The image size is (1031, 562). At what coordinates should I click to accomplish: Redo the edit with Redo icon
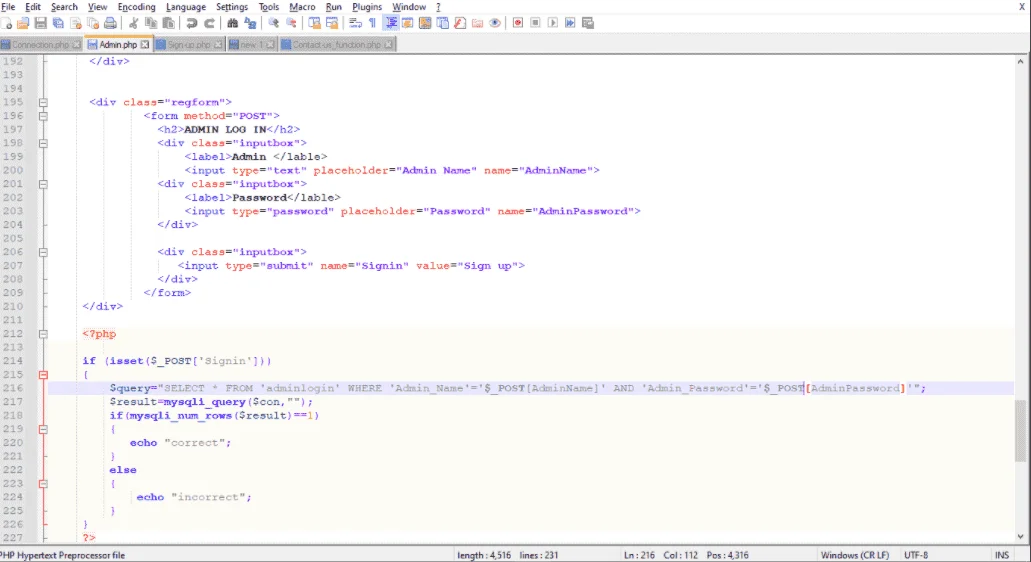point(209,23)
